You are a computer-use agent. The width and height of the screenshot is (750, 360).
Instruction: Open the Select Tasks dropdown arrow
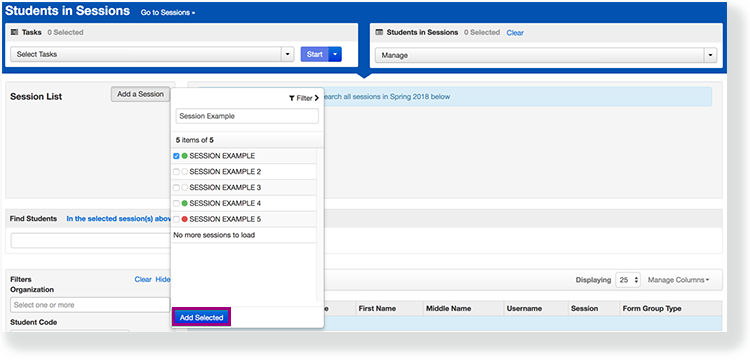(287, 54)
